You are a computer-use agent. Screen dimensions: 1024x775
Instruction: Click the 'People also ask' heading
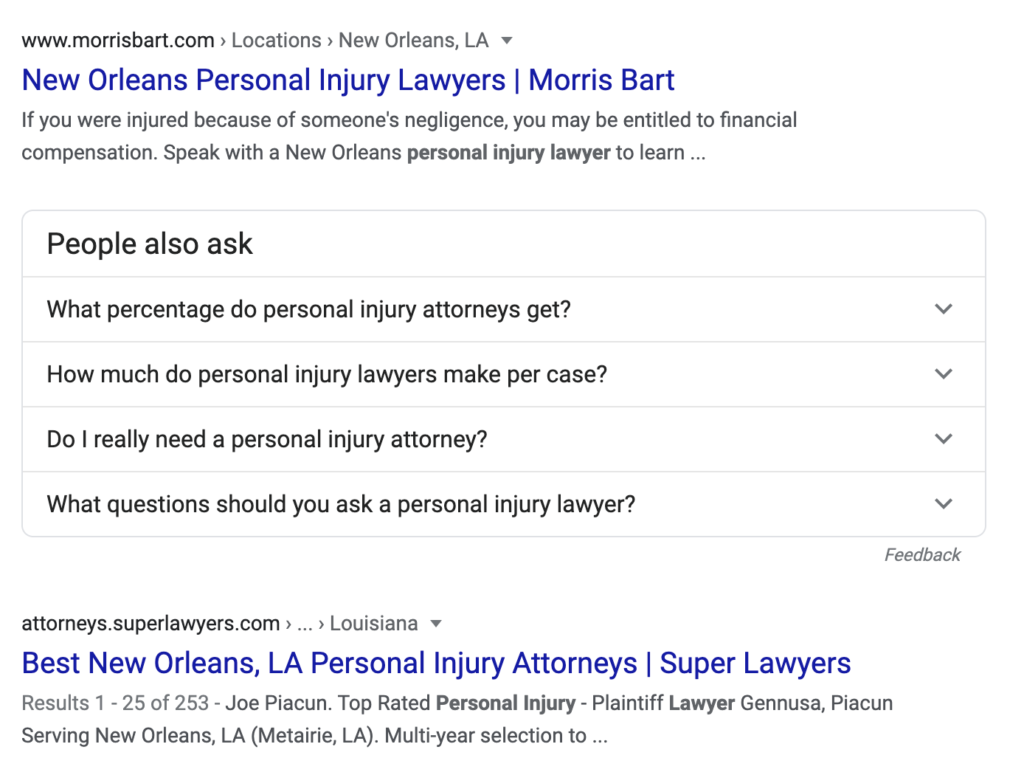click(x=150, y=244)
